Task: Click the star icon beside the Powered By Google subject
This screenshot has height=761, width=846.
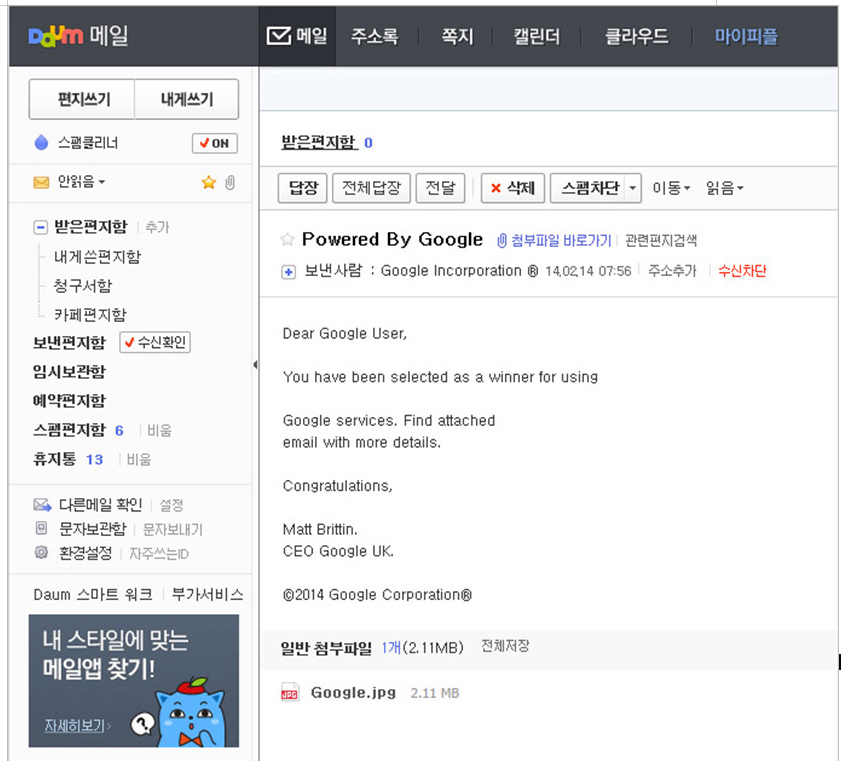Action: [287, 239]
